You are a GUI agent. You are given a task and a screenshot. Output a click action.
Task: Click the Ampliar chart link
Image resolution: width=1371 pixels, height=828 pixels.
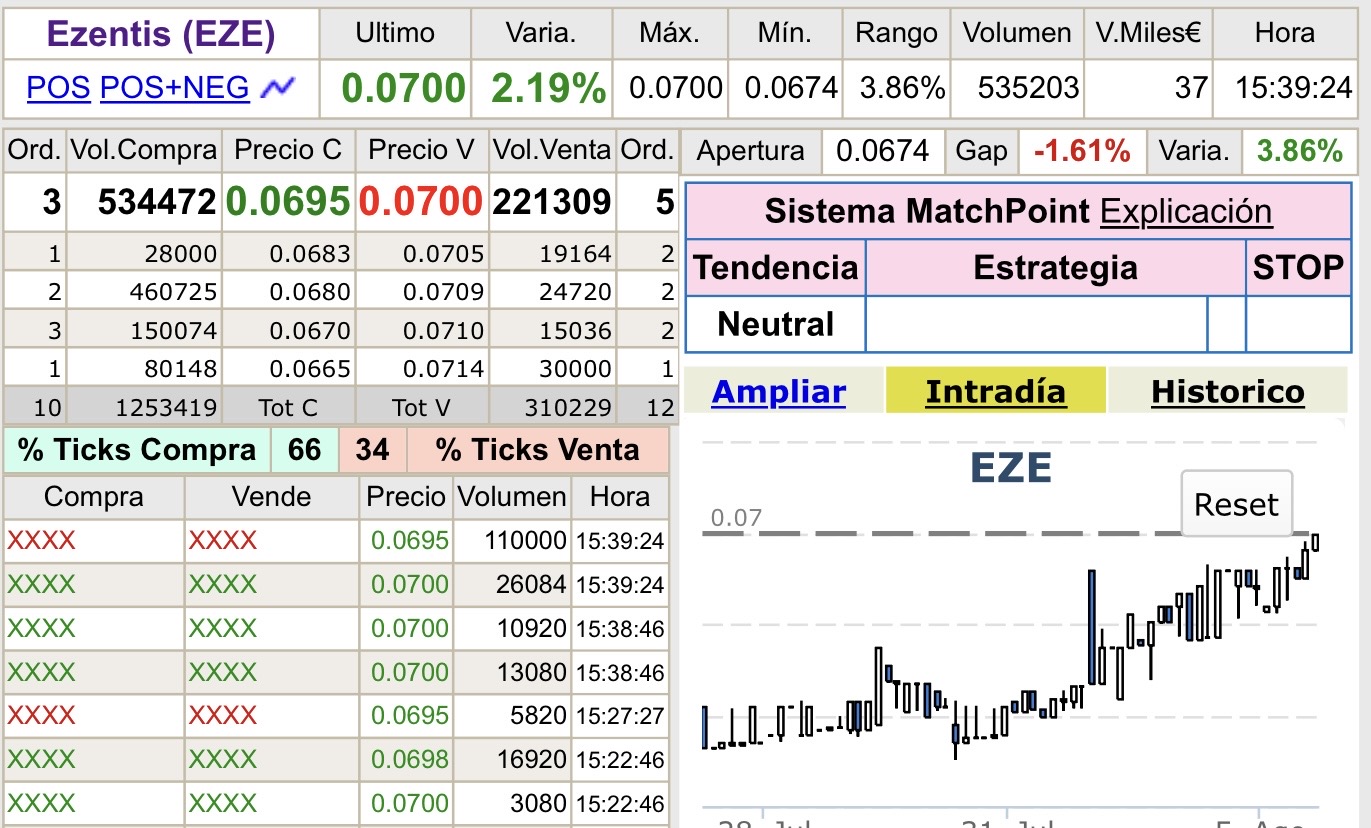coord(779,392)
